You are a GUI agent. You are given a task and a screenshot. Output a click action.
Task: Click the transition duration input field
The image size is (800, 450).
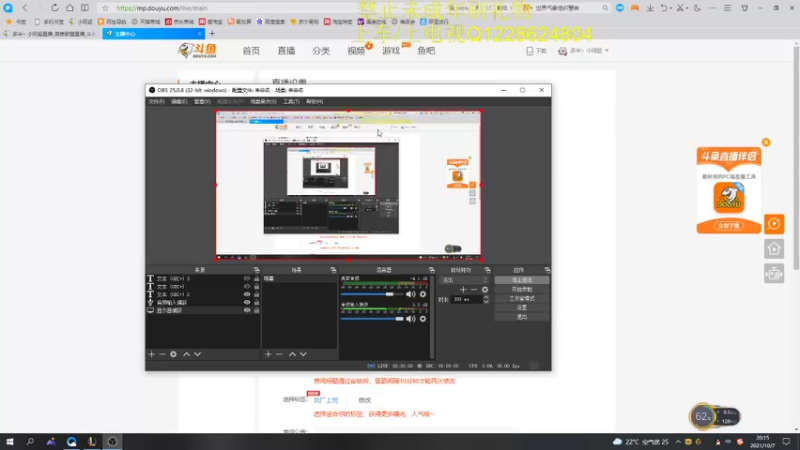click(466, 299)
